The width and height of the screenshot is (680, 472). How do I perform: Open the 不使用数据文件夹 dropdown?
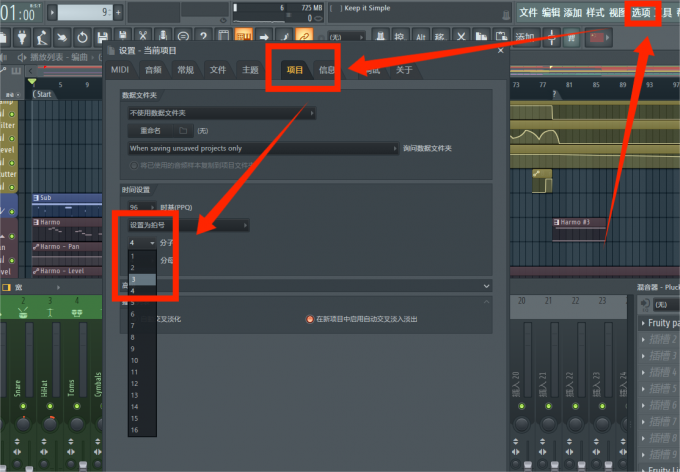[221, 113]
